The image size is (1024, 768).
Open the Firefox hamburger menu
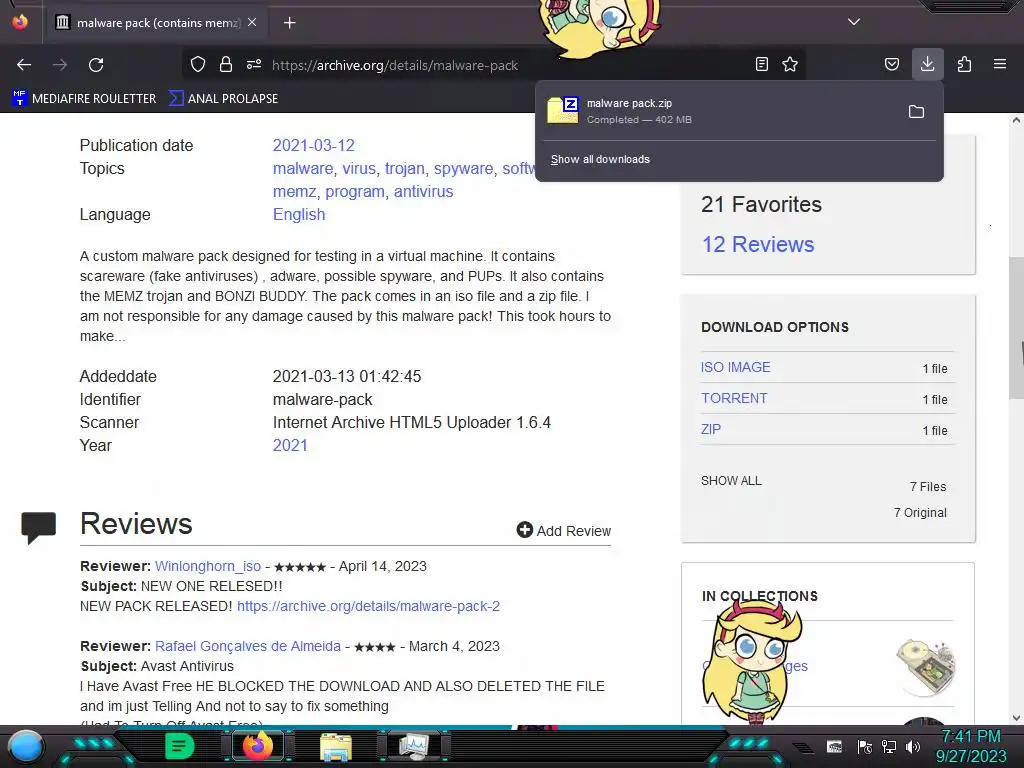(1000, 64)
